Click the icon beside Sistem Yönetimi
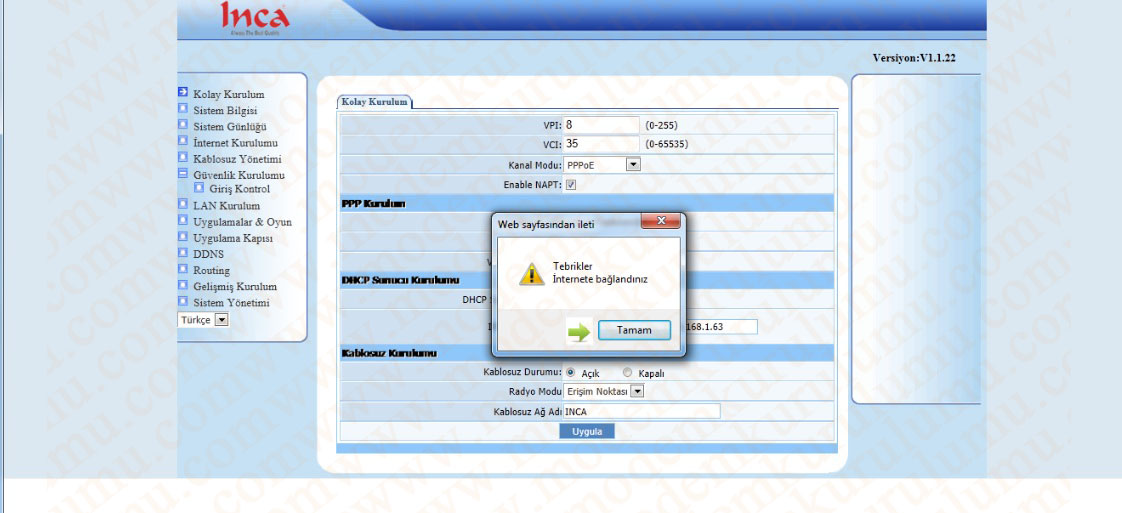 (182, 301)
